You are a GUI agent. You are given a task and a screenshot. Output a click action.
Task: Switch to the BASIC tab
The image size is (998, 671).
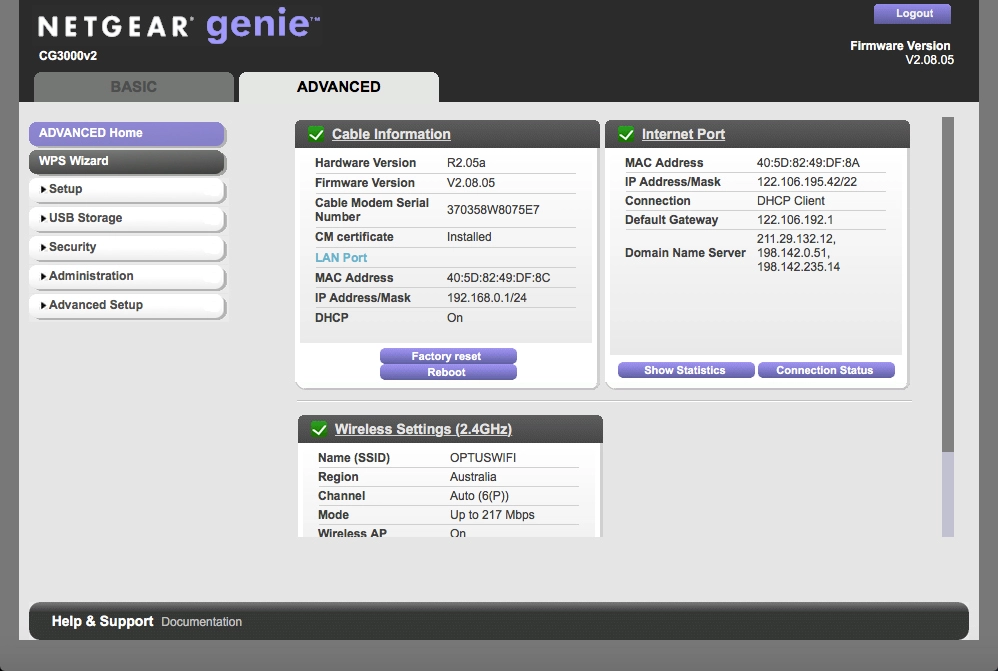click(134, 87)
